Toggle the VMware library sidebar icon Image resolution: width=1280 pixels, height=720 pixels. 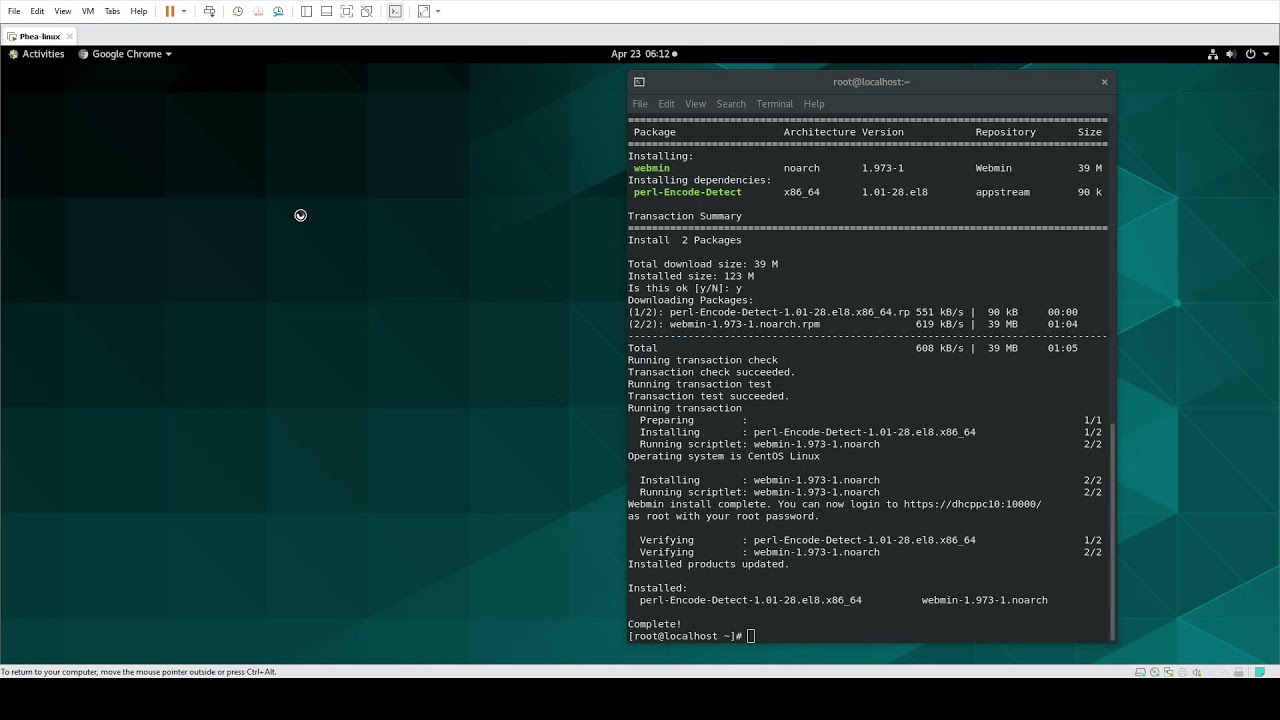click(306, 11)
